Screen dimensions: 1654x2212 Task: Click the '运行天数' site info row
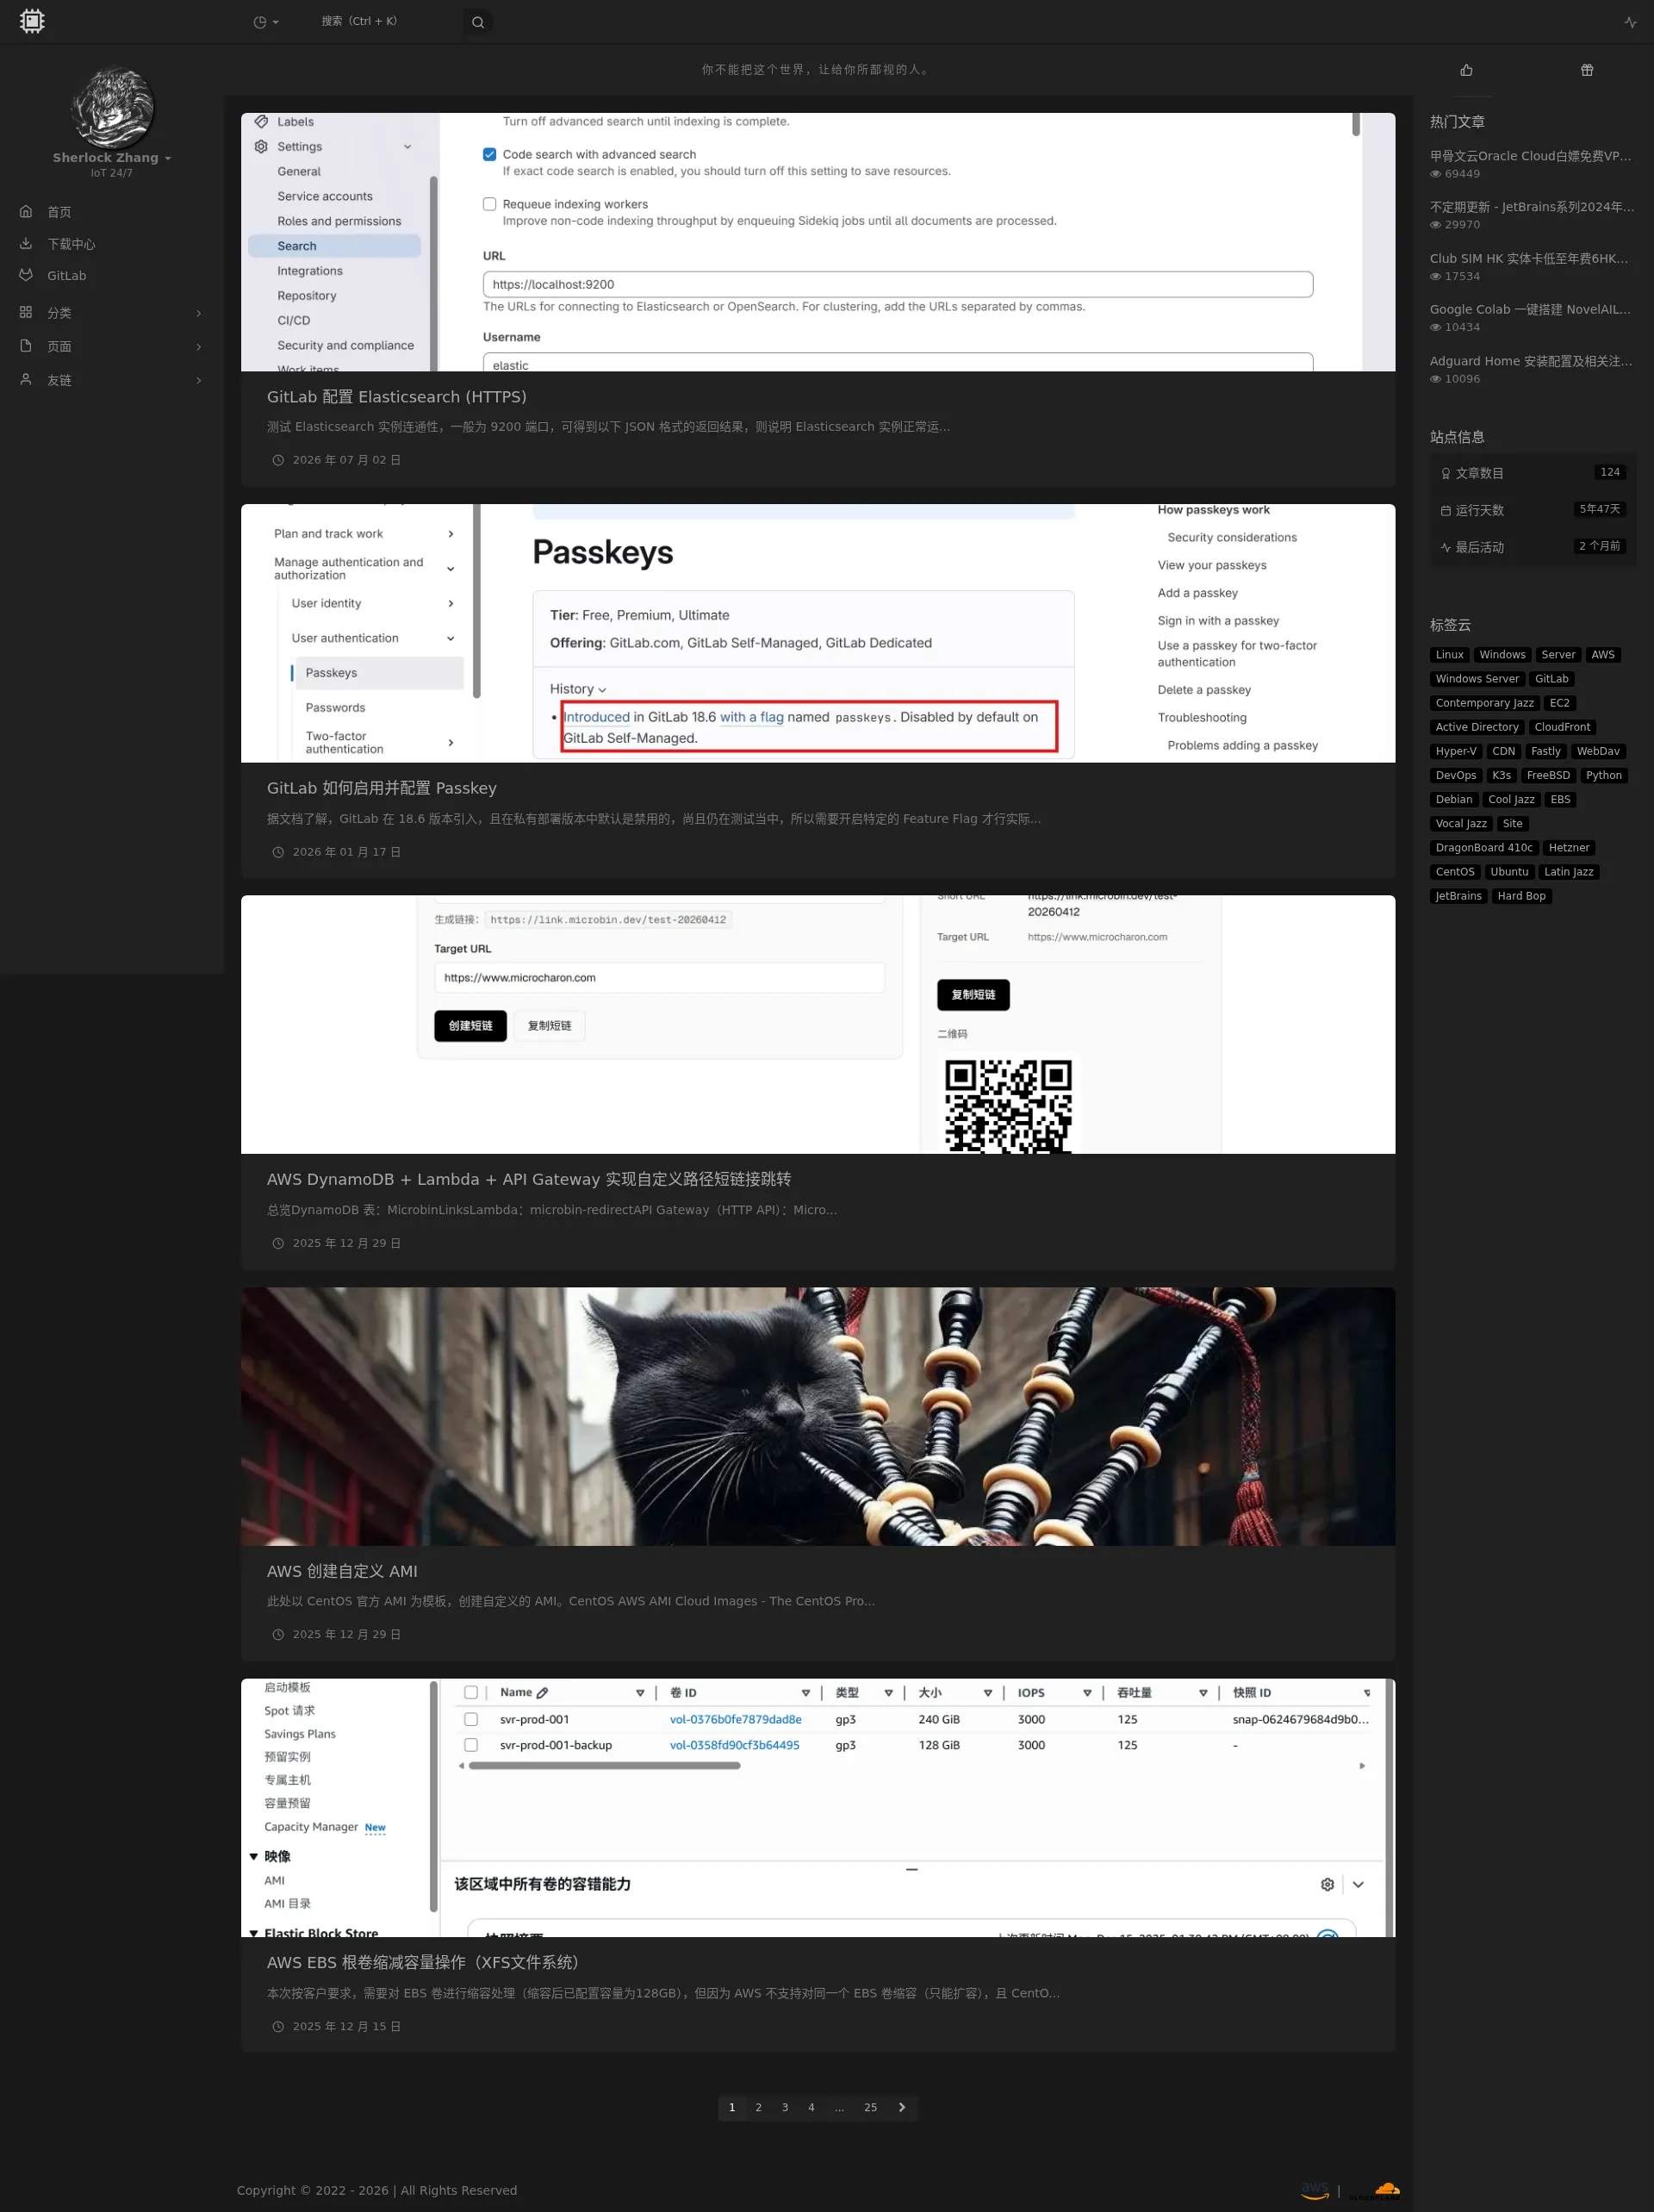tap(1533, 510)
